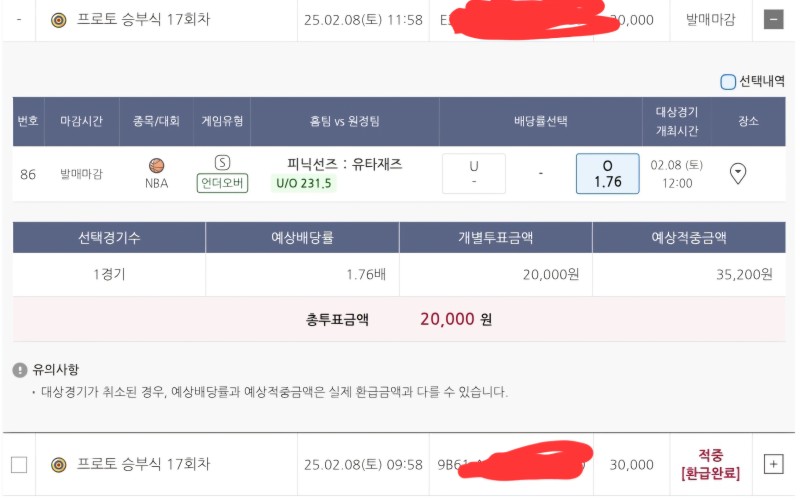Click the proto icon in first row
The height and width of the screenshot is (501, 800).
pyautogui.click(x=58, y=20)
